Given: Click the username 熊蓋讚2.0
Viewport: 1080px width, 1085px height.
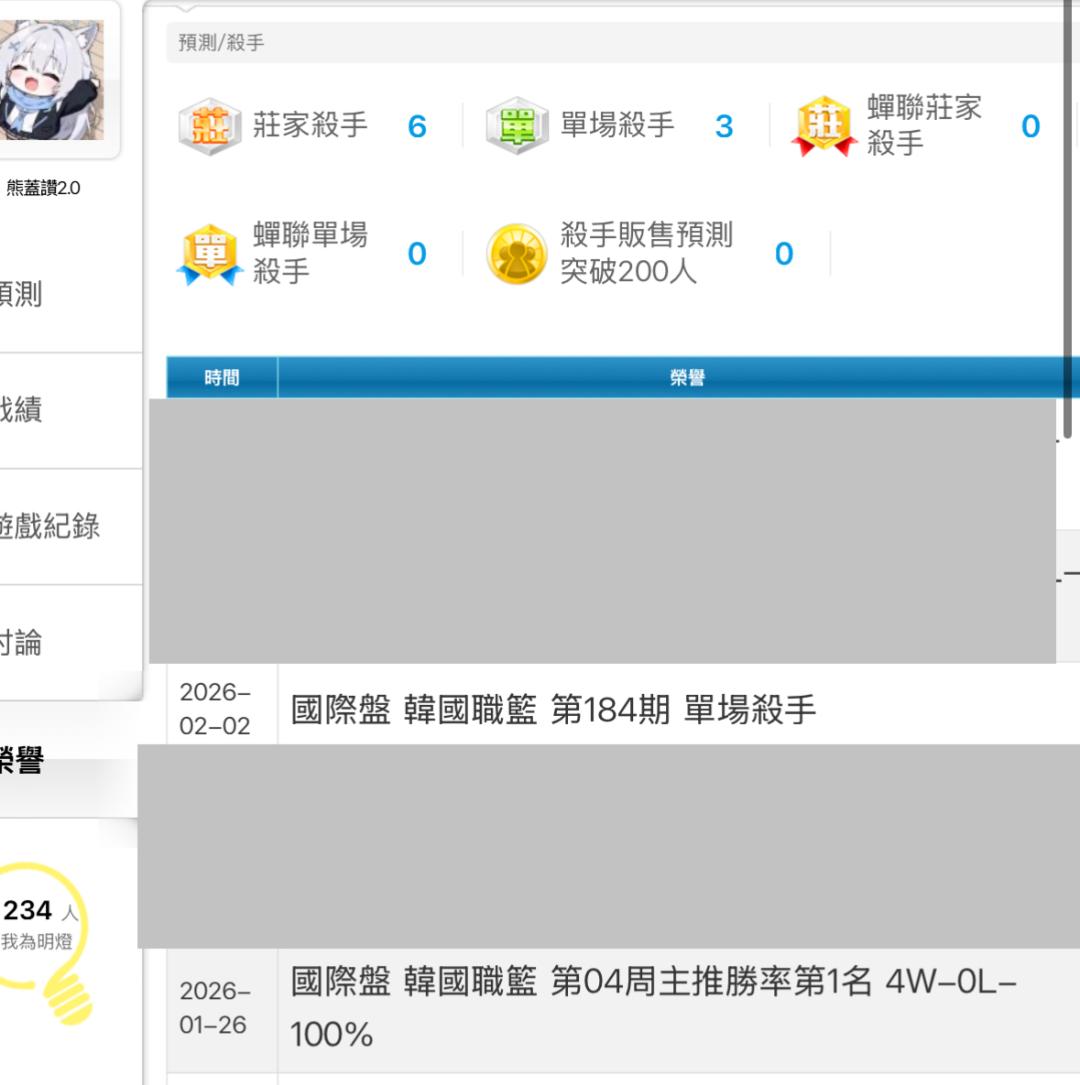Looking at the screenshot, I should point(43,188).
